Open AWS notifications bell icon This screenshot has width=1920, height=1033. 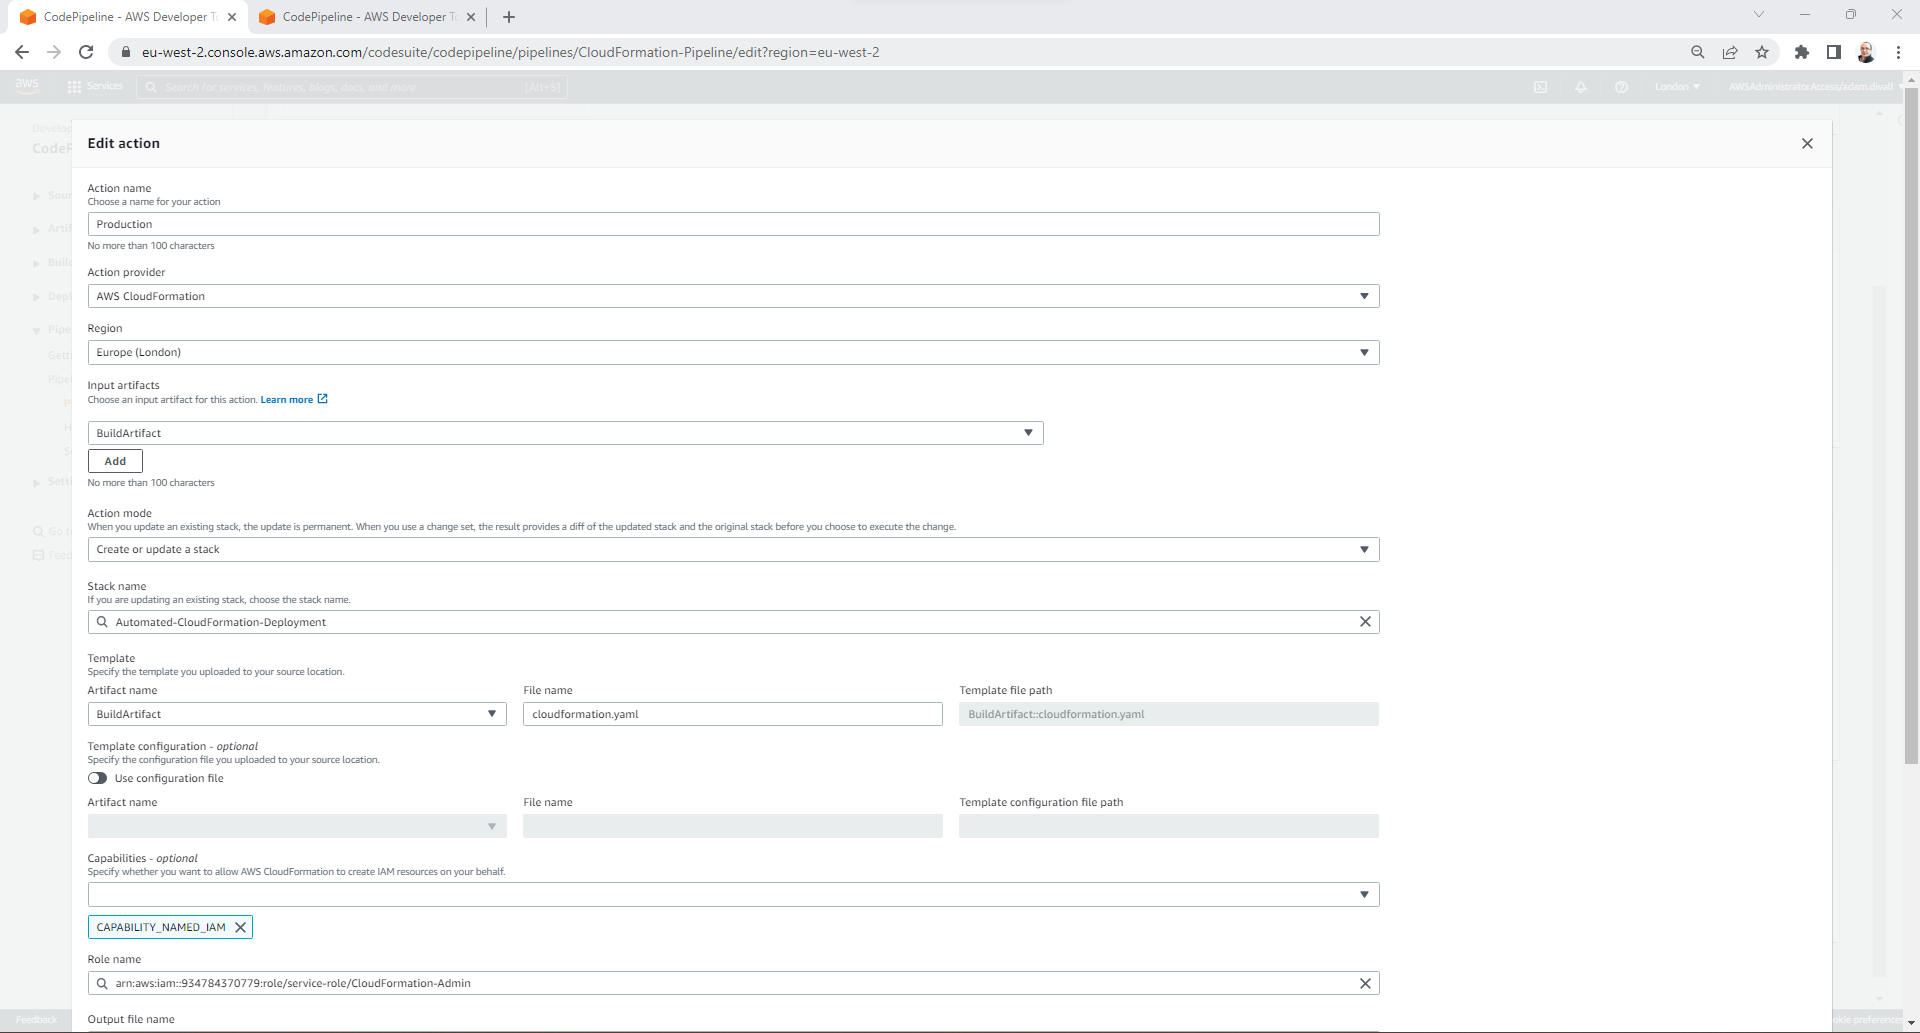(x=1581, y=87)
